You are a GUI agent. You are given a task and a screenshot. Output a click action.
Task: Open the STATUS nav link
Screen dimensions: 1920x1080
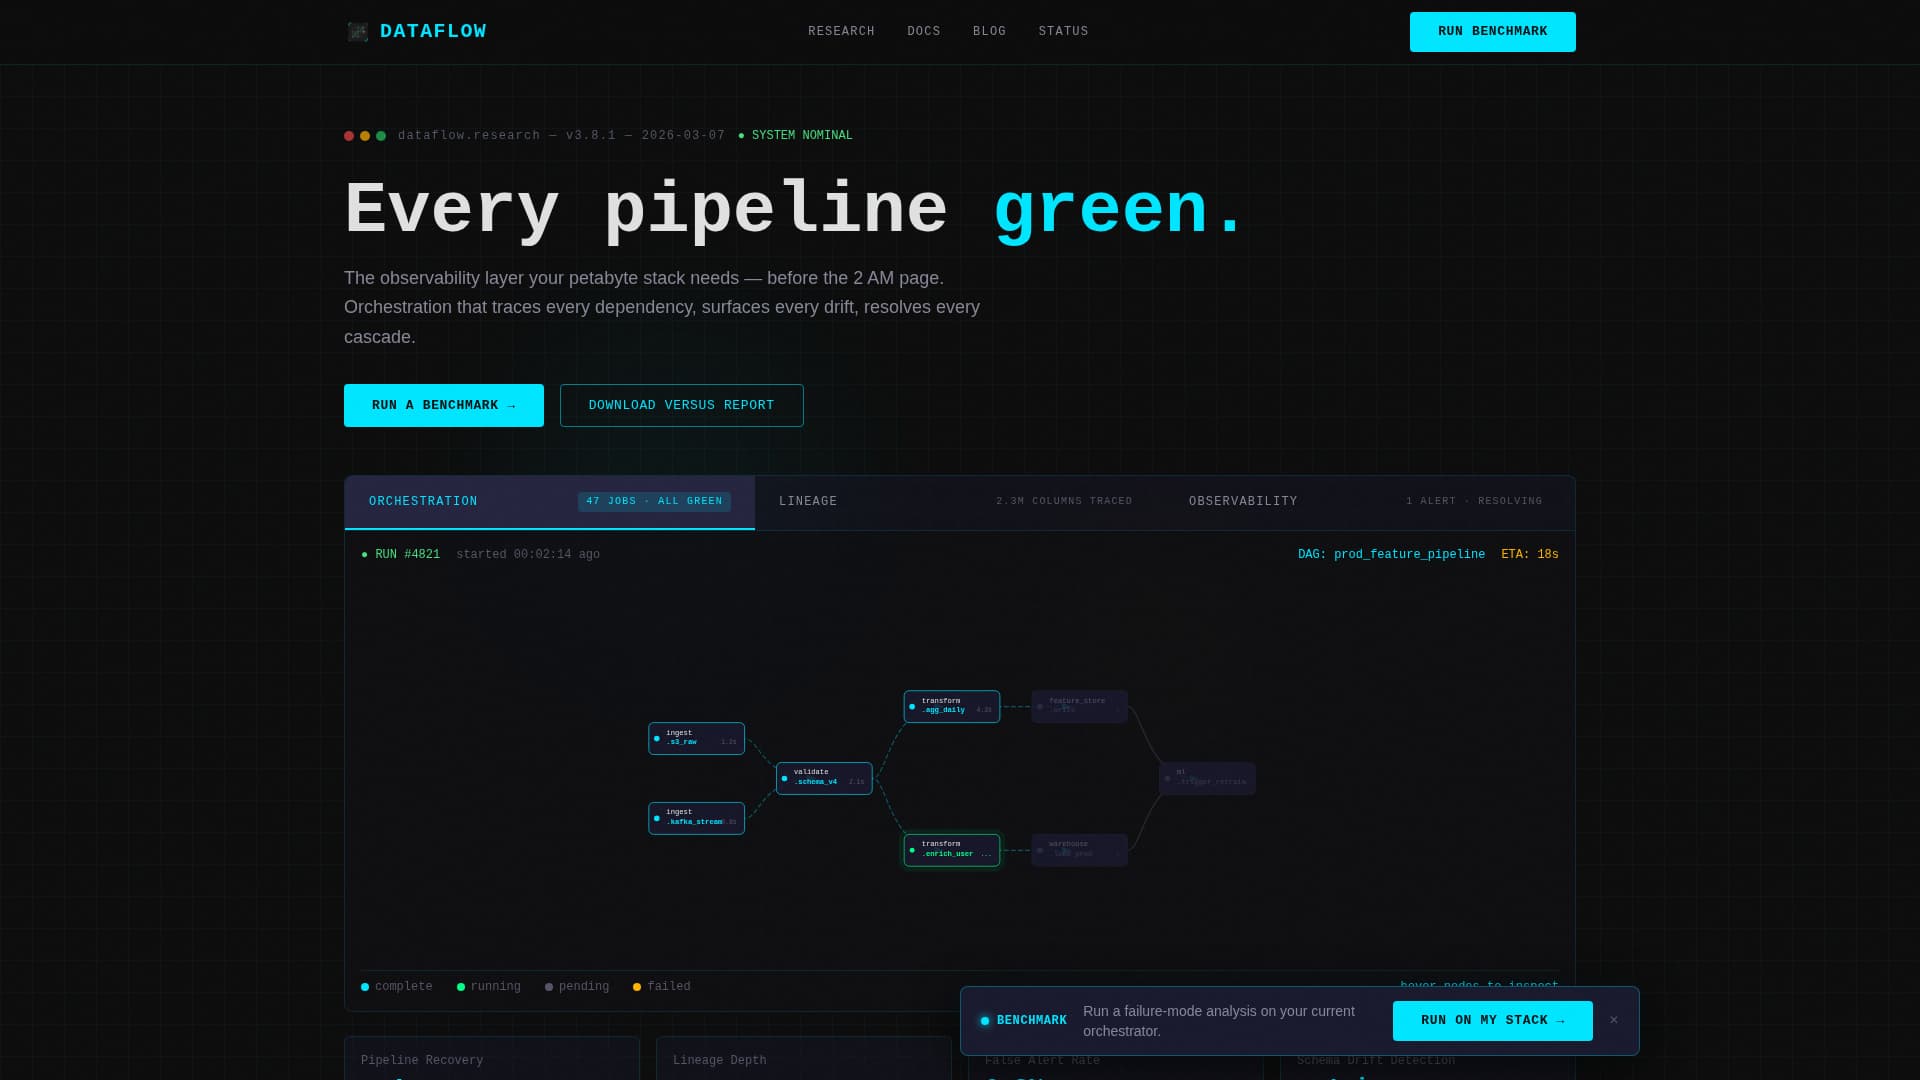1063,32
